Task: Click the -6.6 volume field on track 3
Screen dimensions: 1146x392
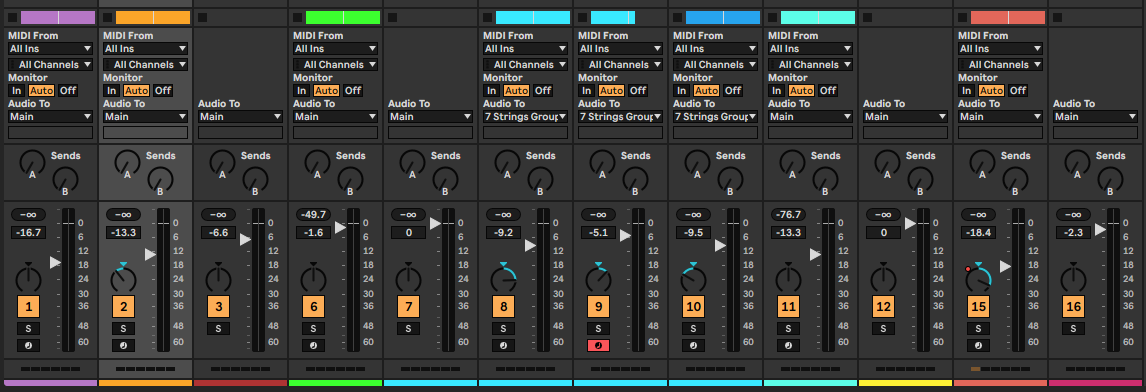Action: tap(219, 233)
